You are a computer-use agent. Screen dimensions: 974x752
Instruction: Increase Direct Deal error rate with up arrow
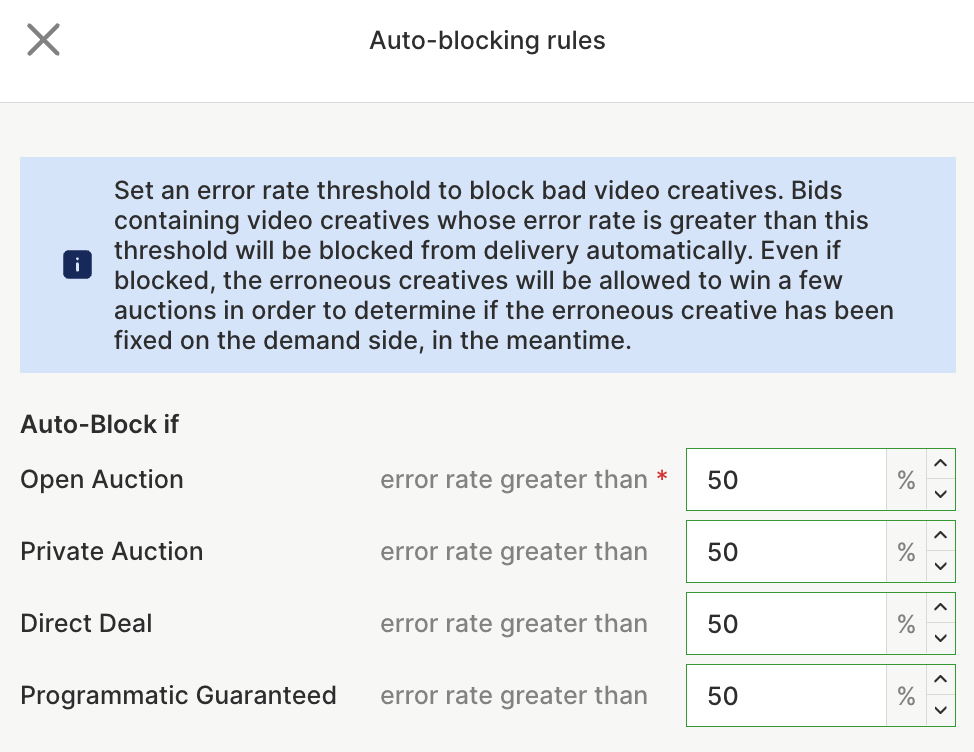tap(940, 608)
